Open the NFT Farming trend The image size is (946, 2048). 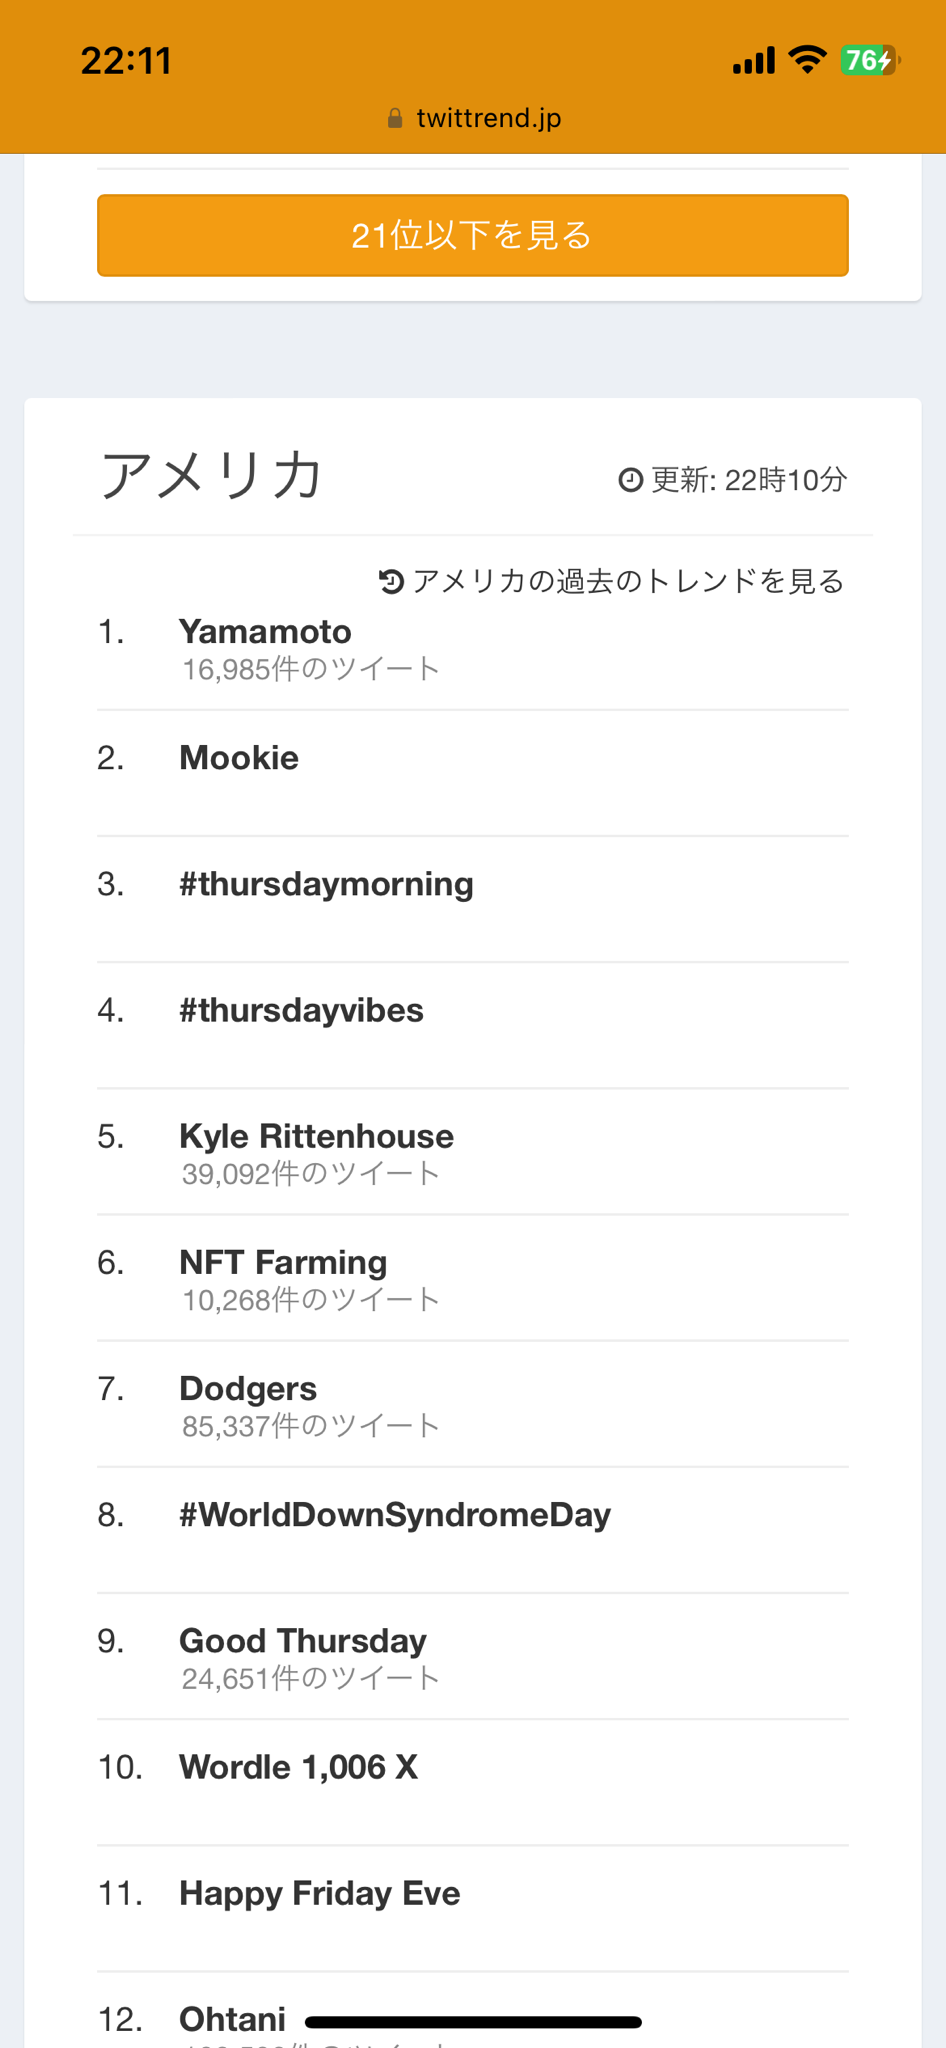[x=283, y=1262]
